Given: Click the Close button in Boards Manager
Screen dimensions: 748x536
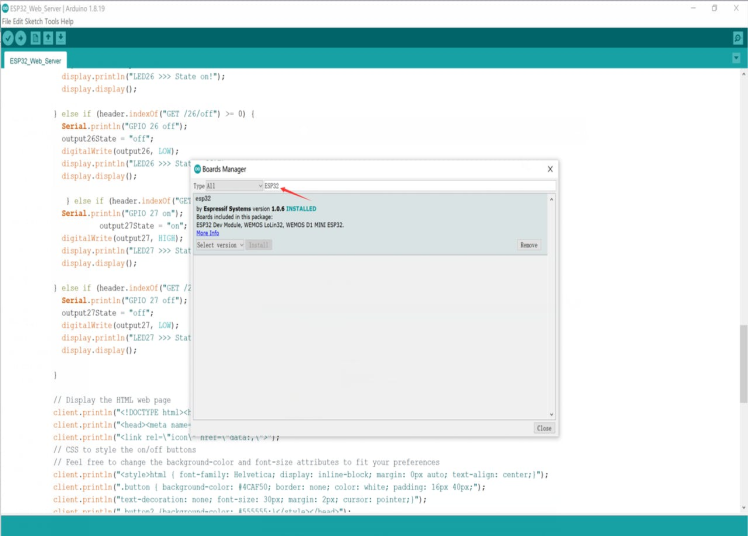Looking at the screenshot, I should point(543,427).
